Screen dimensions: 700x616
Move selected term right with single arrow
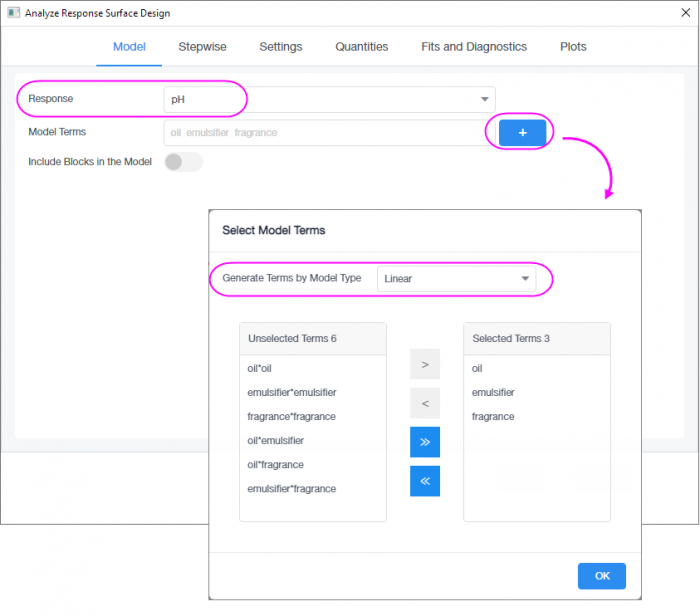click(x=424, y=364)
